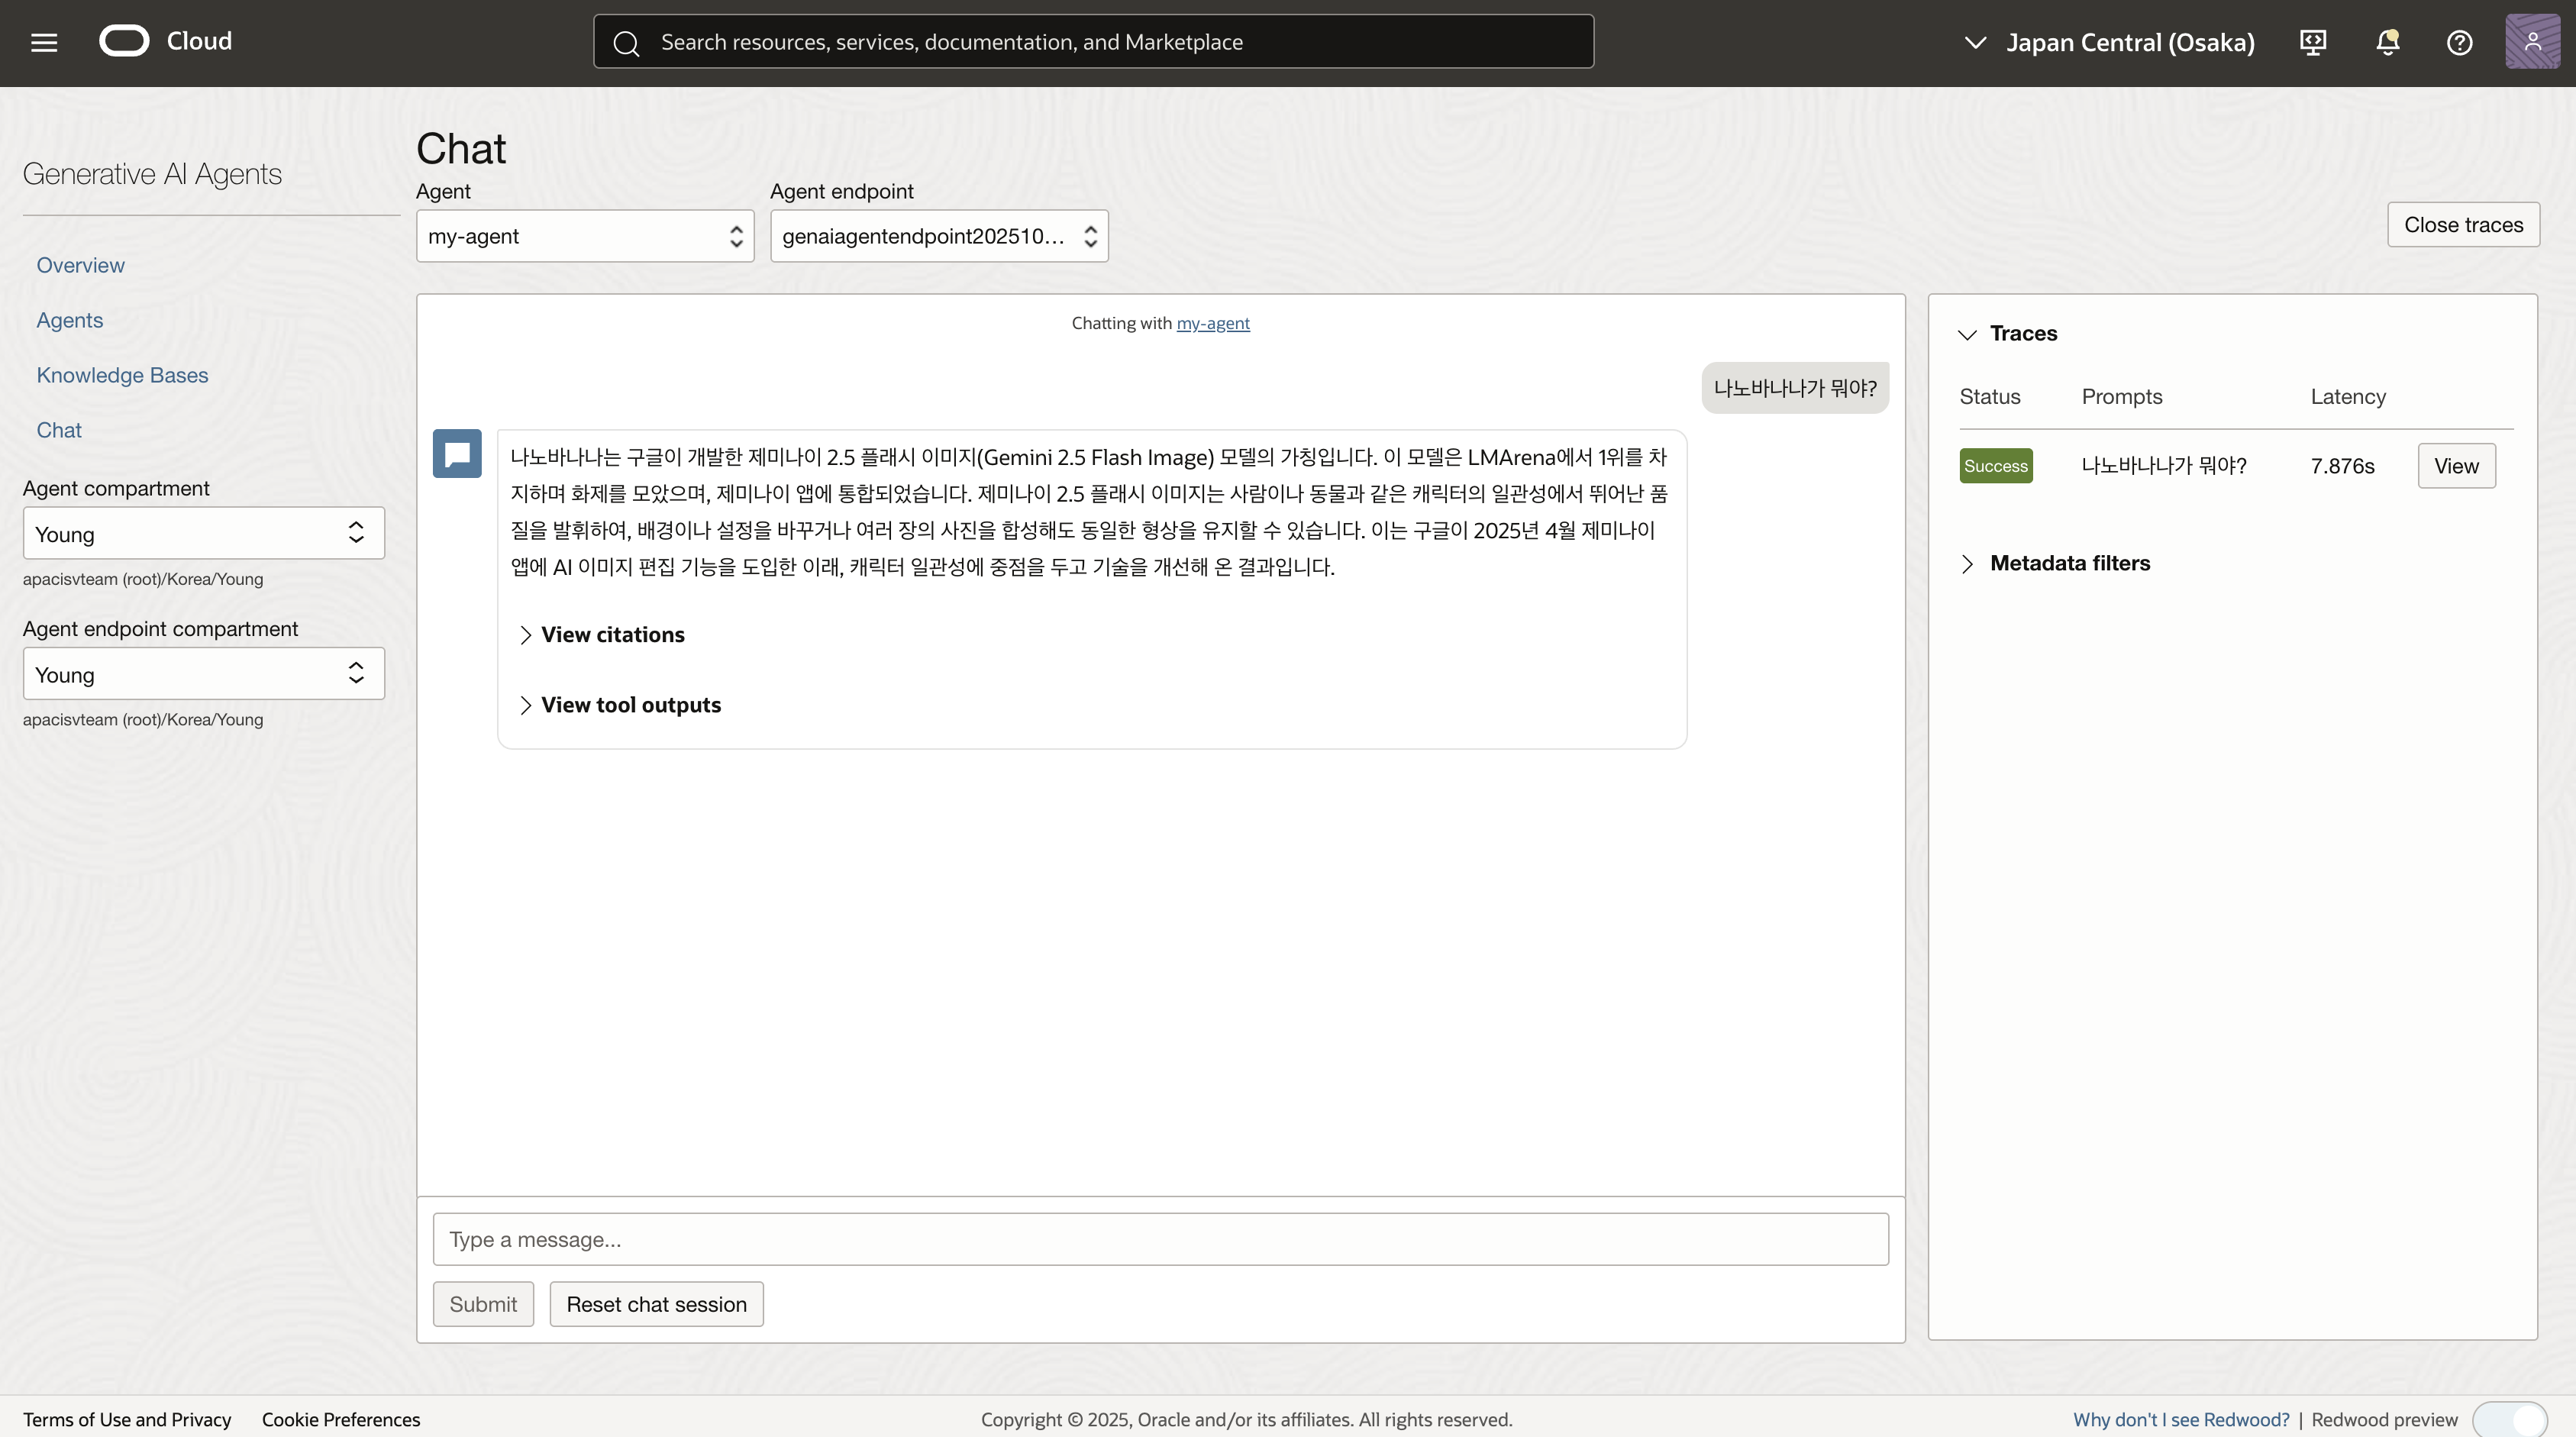2576x1437 pixels.
Task: Open the notifications bell
Action: (2387, 42)
